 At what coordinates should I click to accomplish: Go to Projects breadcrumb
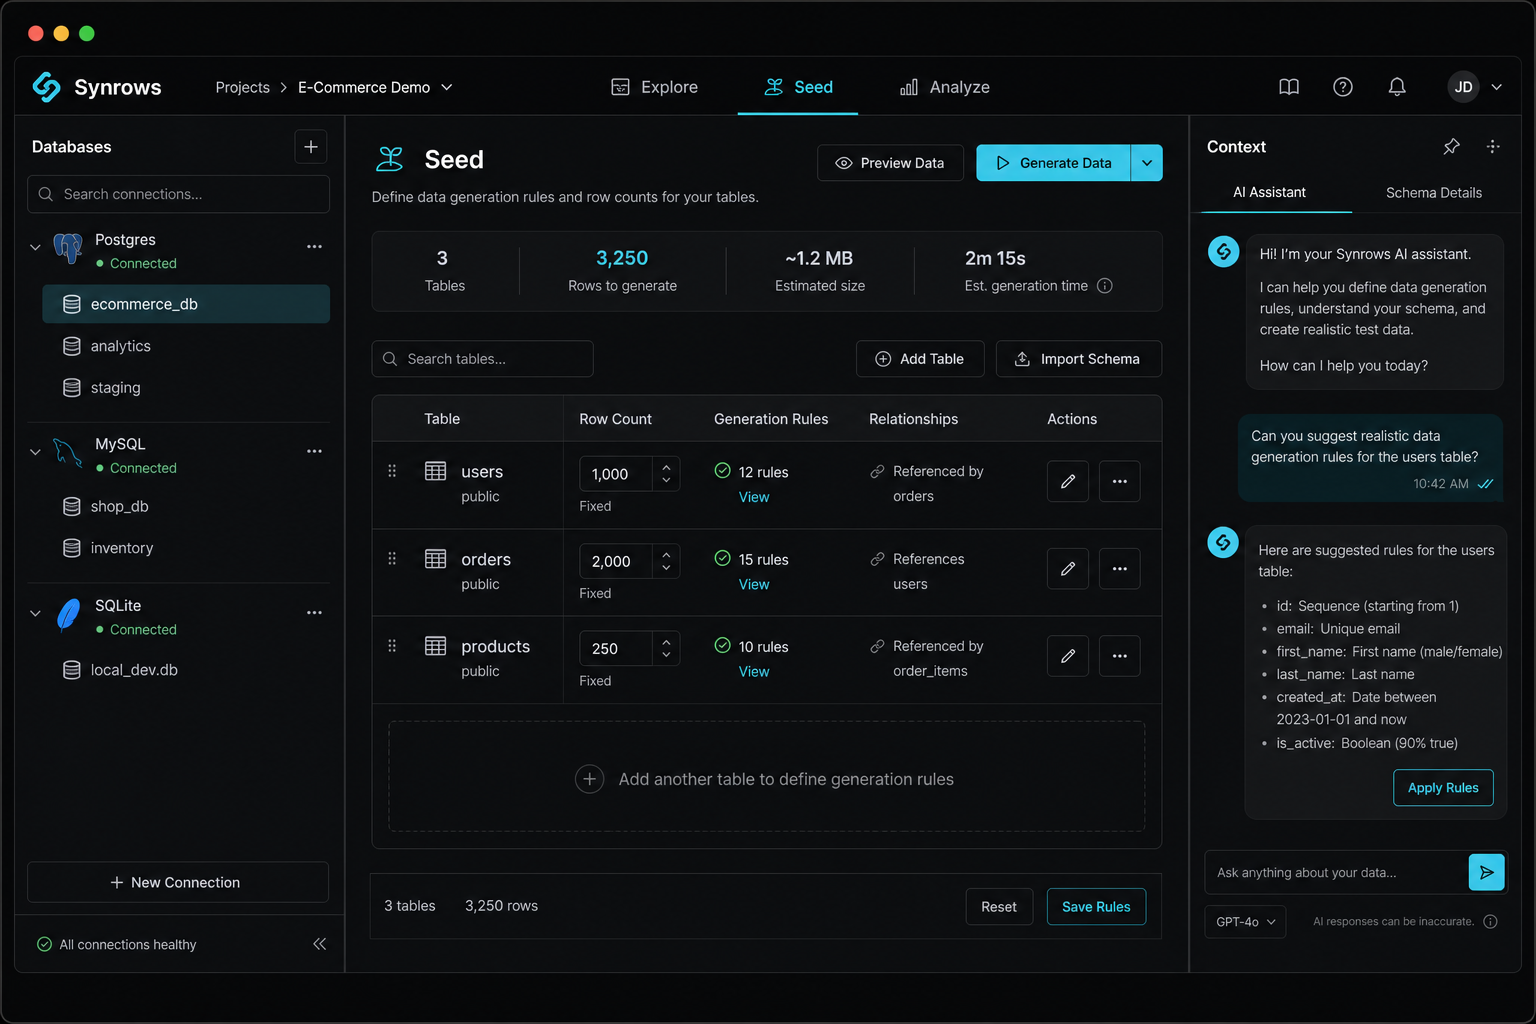click(243, 87)
